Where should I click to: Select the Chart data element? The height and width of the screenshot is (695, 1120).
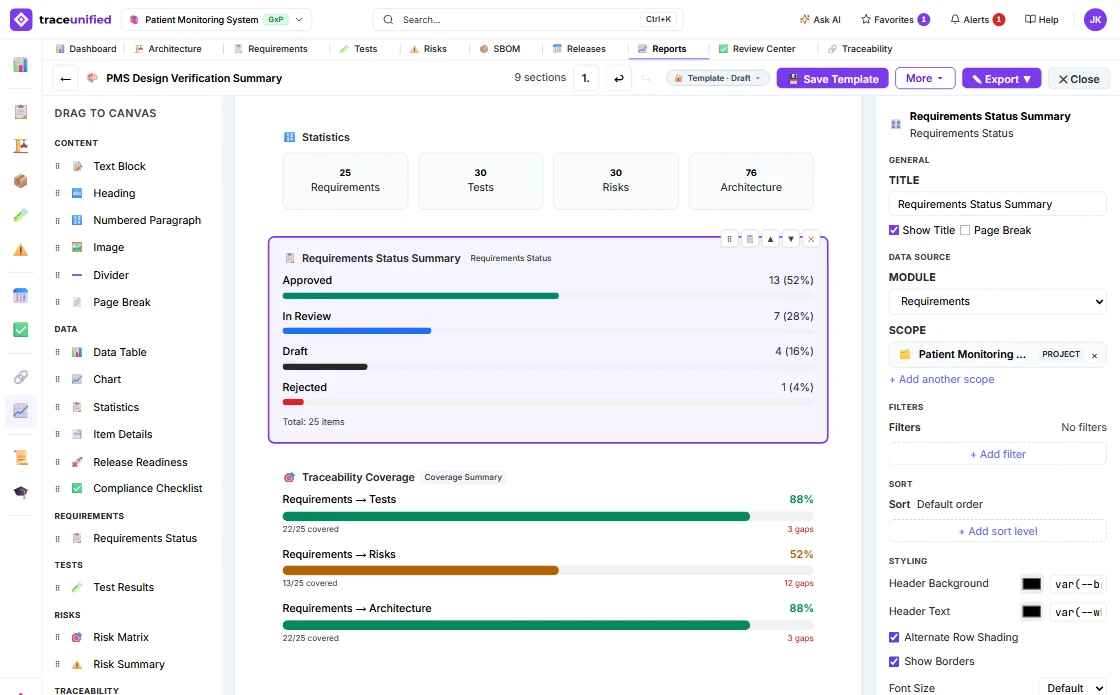pos(132,379)
